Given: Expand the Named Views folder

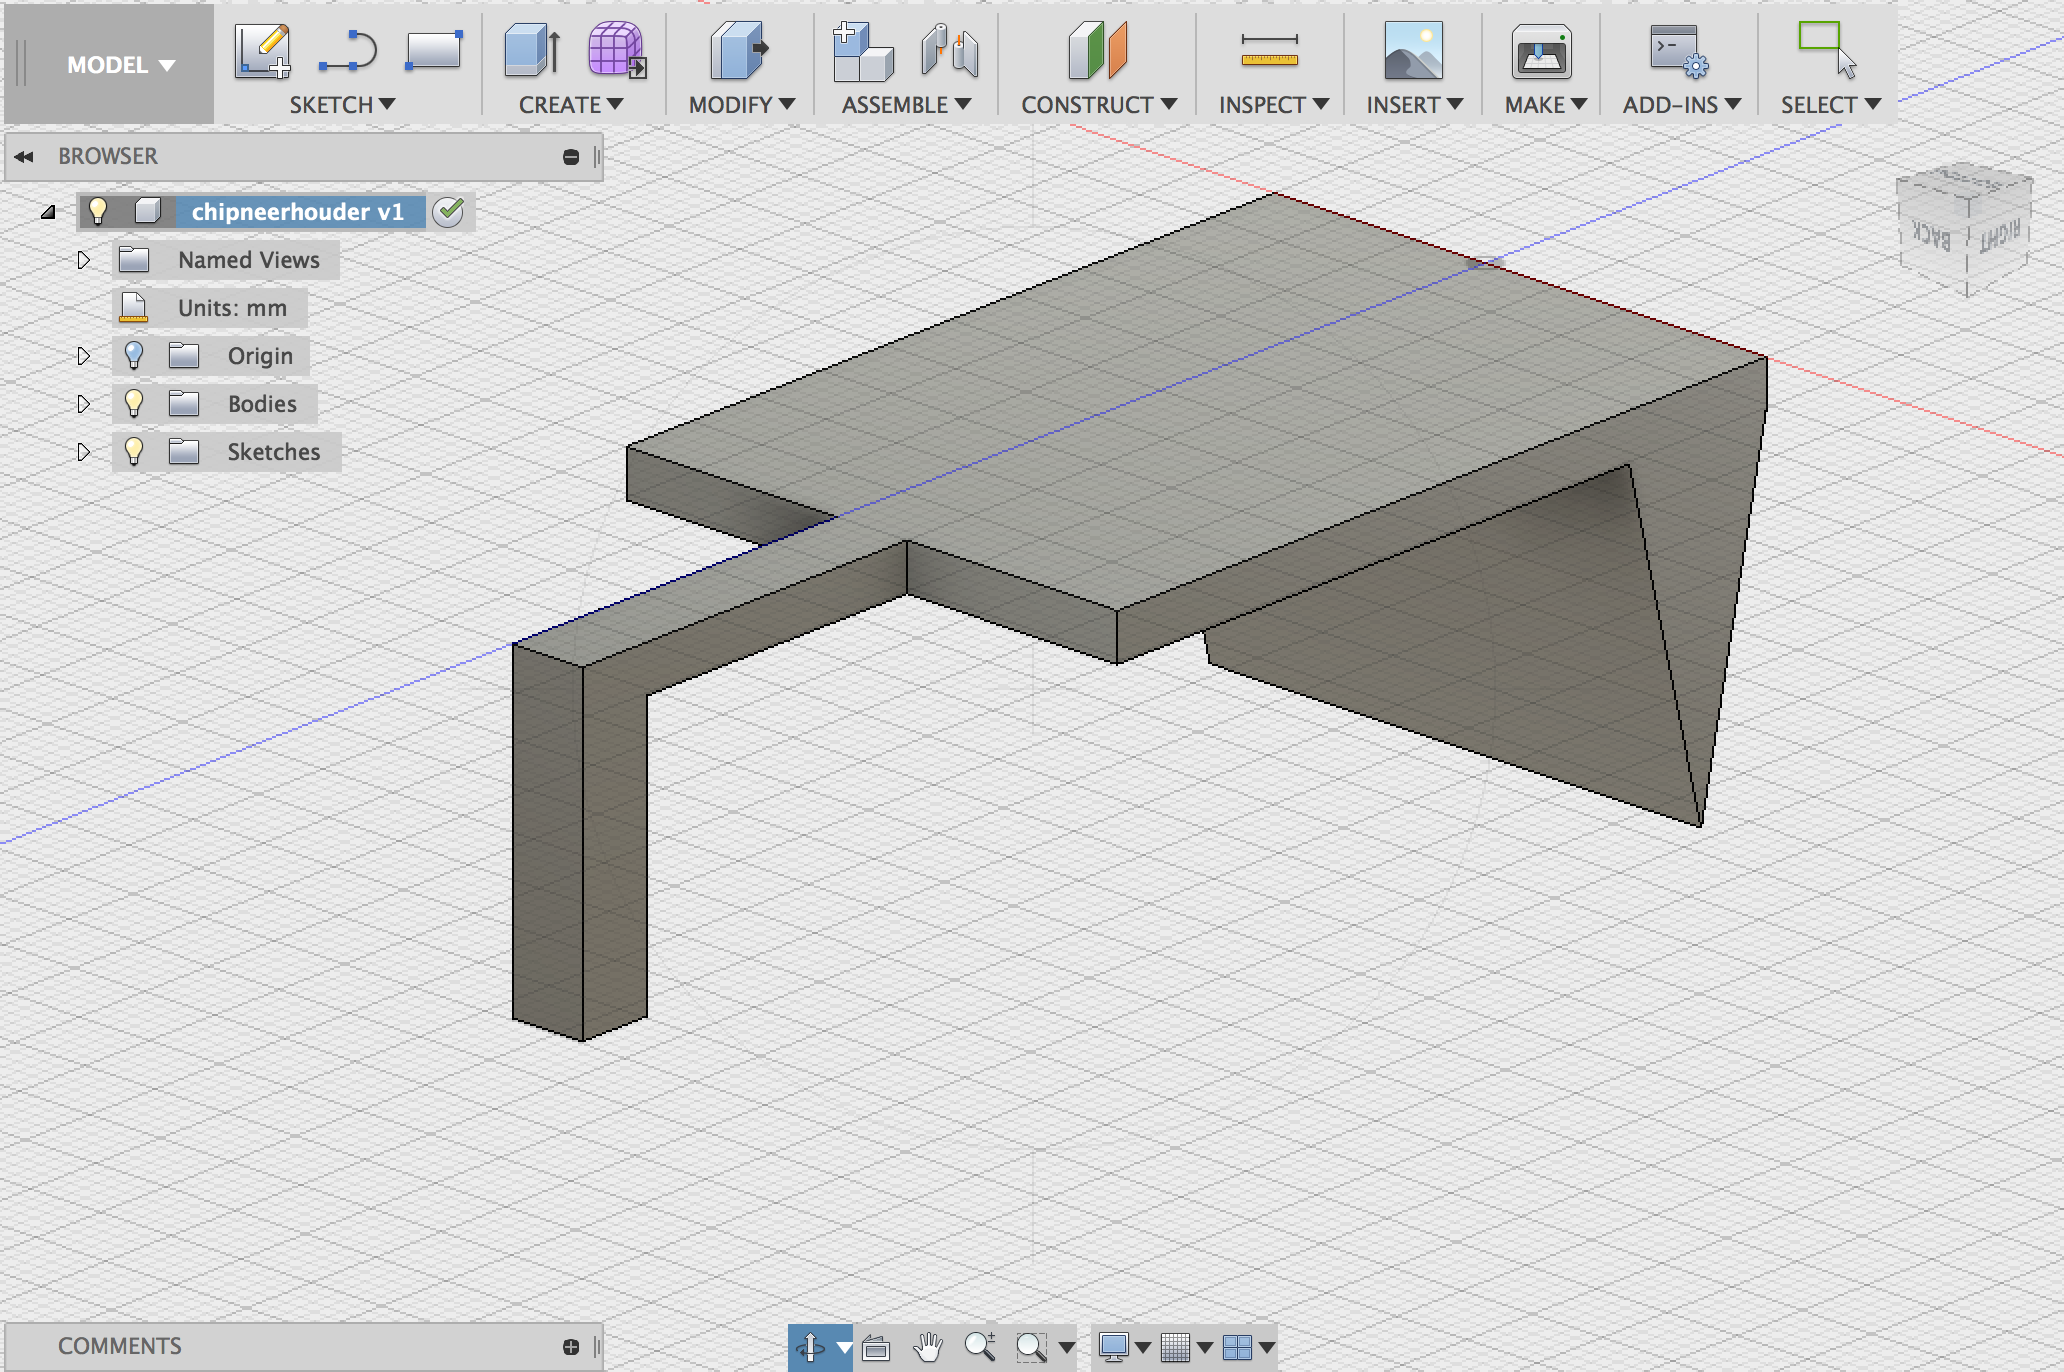Looking at the screenshot, I should [84, 260].
